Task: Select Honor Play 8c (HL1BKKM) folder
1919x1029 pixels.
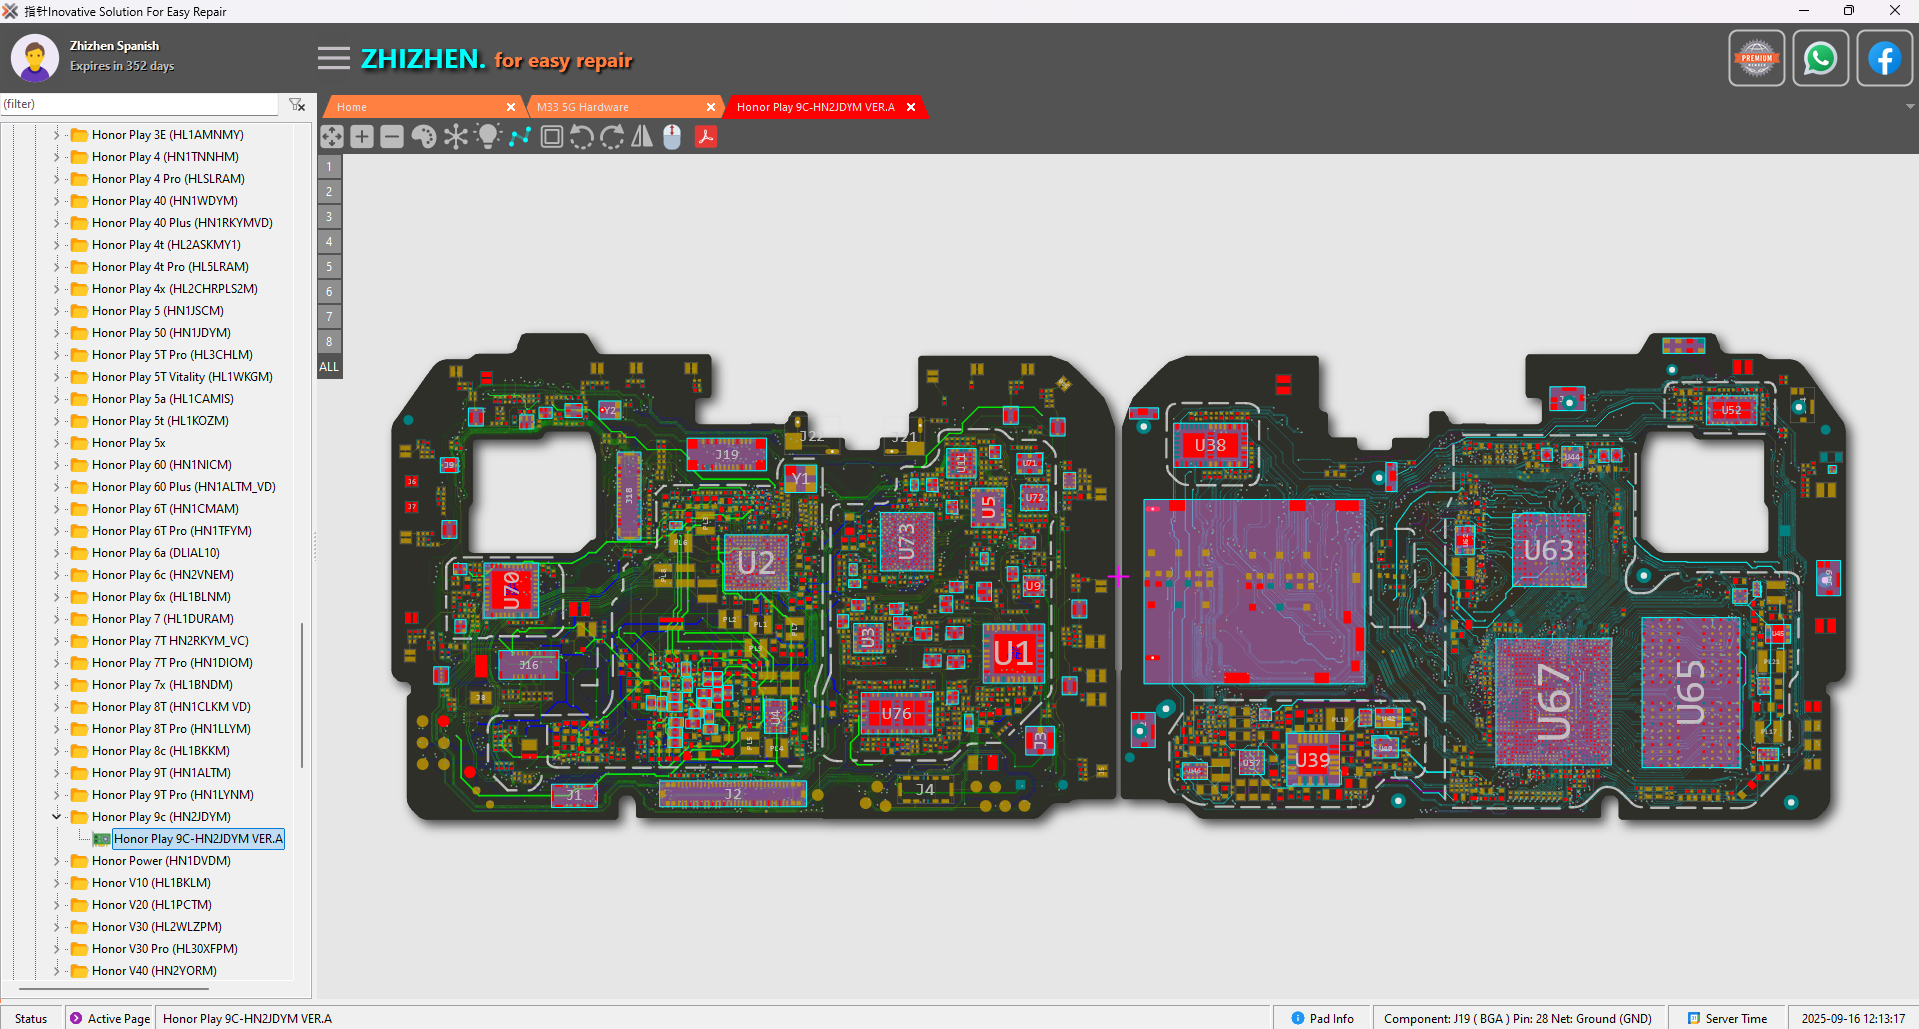Action: click(161, 751)
